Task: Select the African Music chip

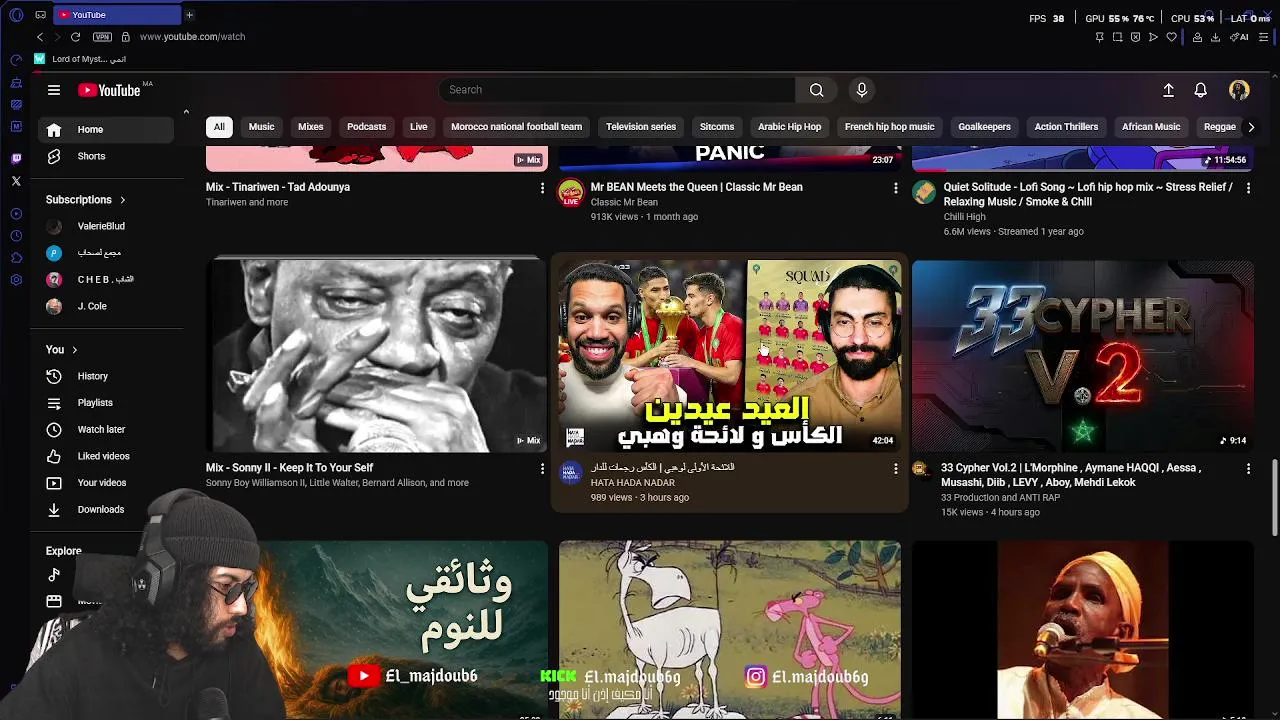Action: pyautogui.click(x=1151, y=127)
